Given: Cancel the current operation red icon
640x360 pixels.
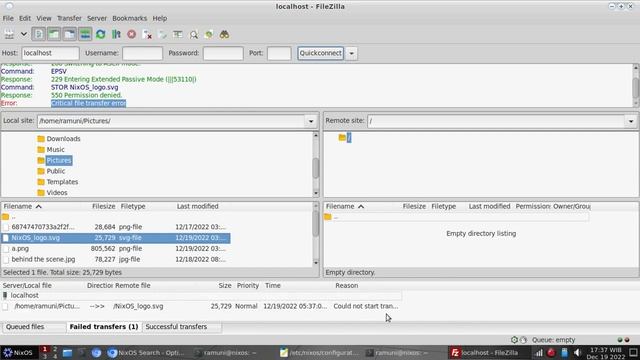Looking at the screenshot, I should [131, 34].
